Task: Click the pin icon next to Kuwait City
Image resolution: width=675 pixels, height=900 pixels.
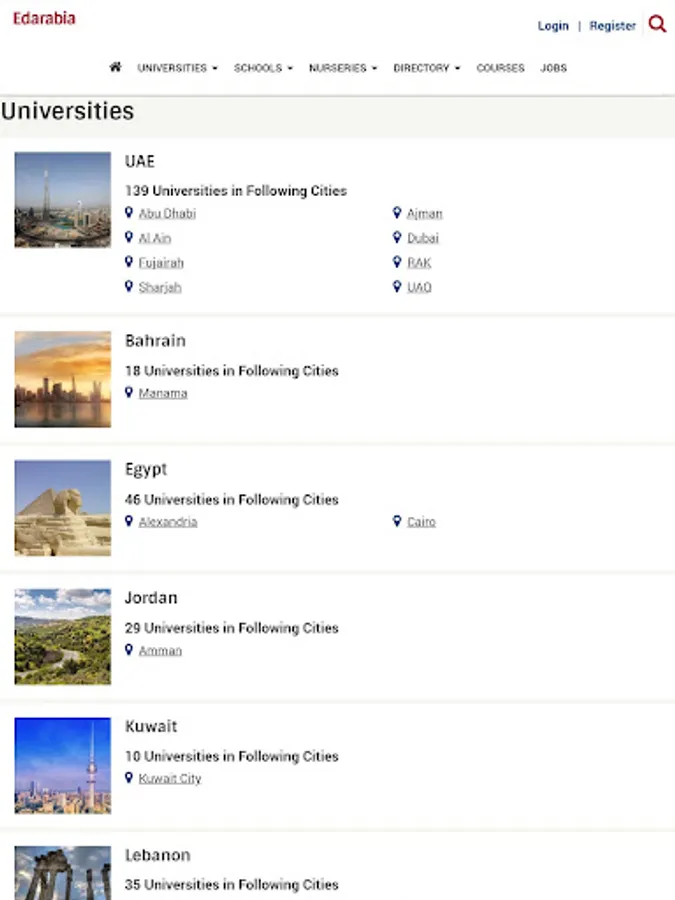Action: click(x=129, y=778)
